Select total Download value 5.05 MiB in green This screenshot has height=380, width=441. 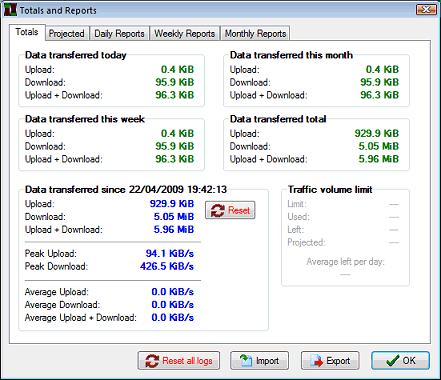click(x=379, y=146)
